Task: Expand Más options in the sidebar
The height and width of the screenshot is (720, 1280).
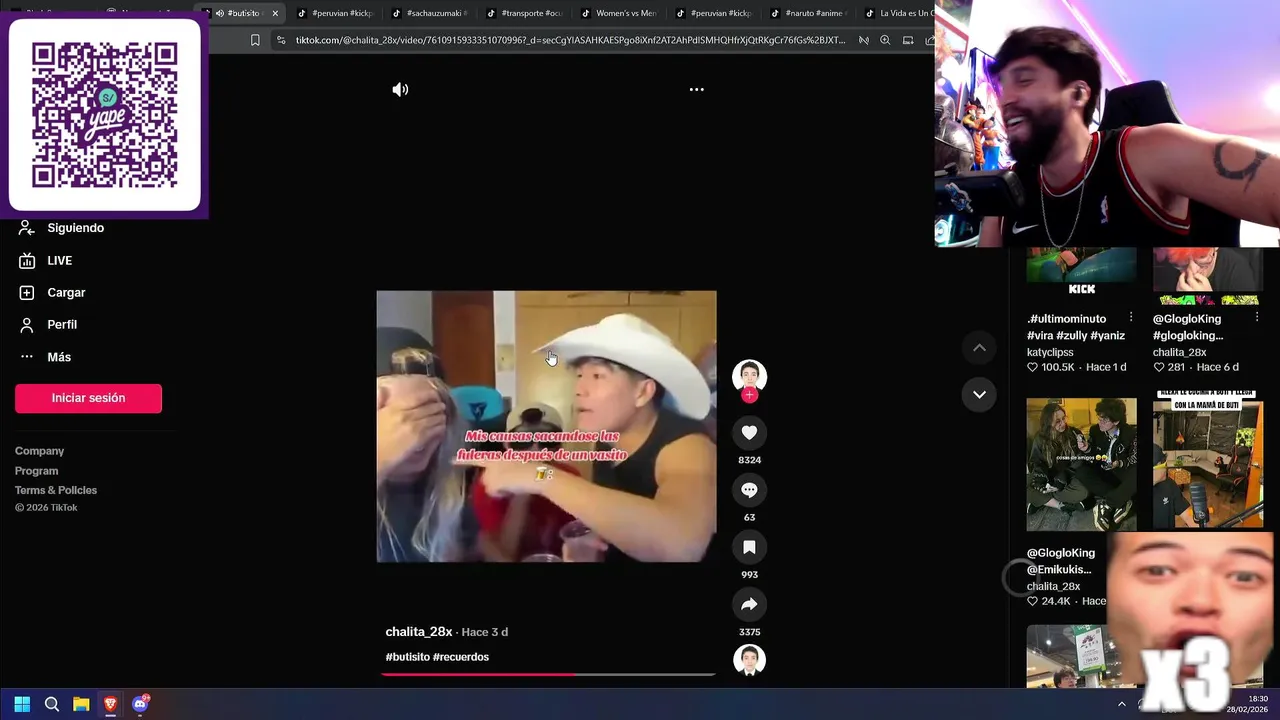Action: tap(45, 357)
